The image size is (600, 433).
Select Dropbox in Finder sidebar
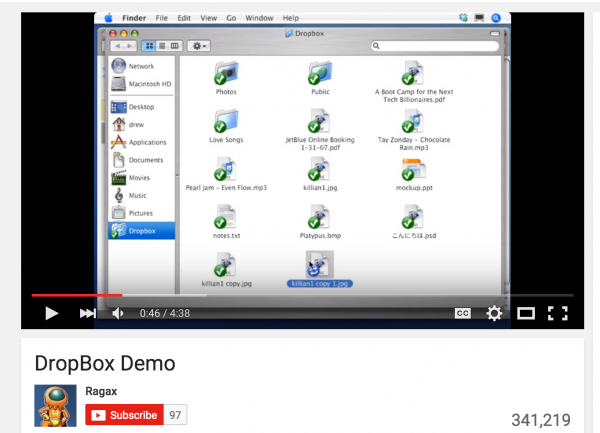[x=142, y=231]
